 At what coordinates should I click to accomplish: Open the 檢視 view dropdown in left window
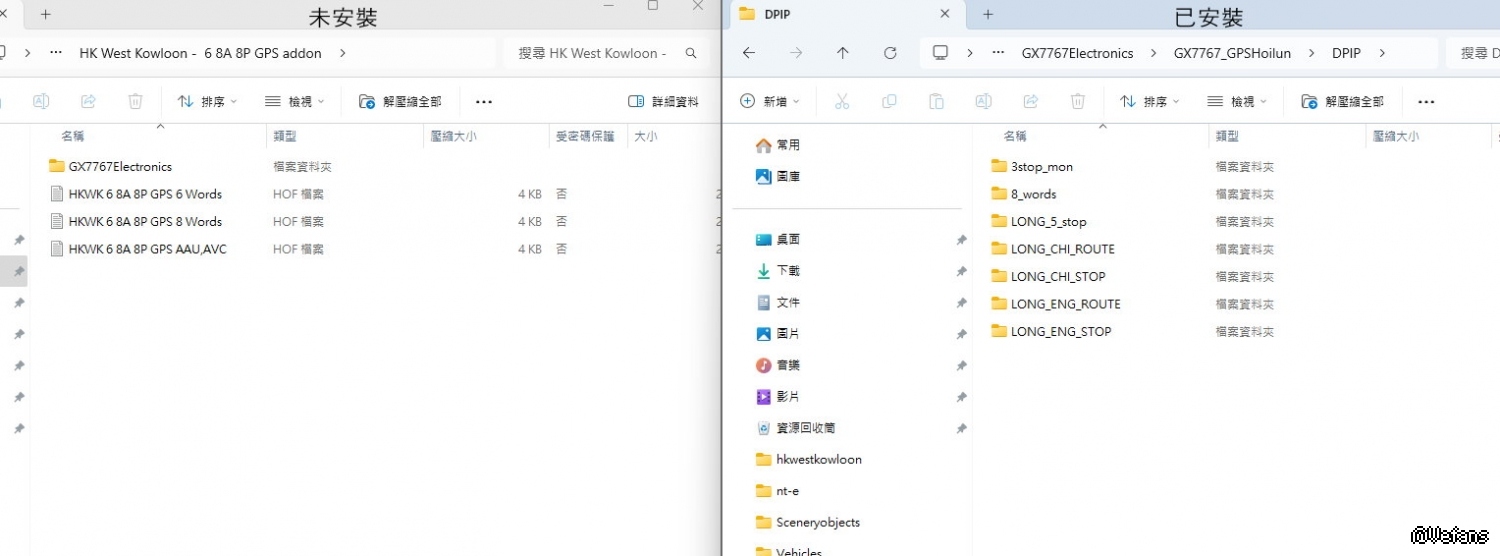[295, 101]
